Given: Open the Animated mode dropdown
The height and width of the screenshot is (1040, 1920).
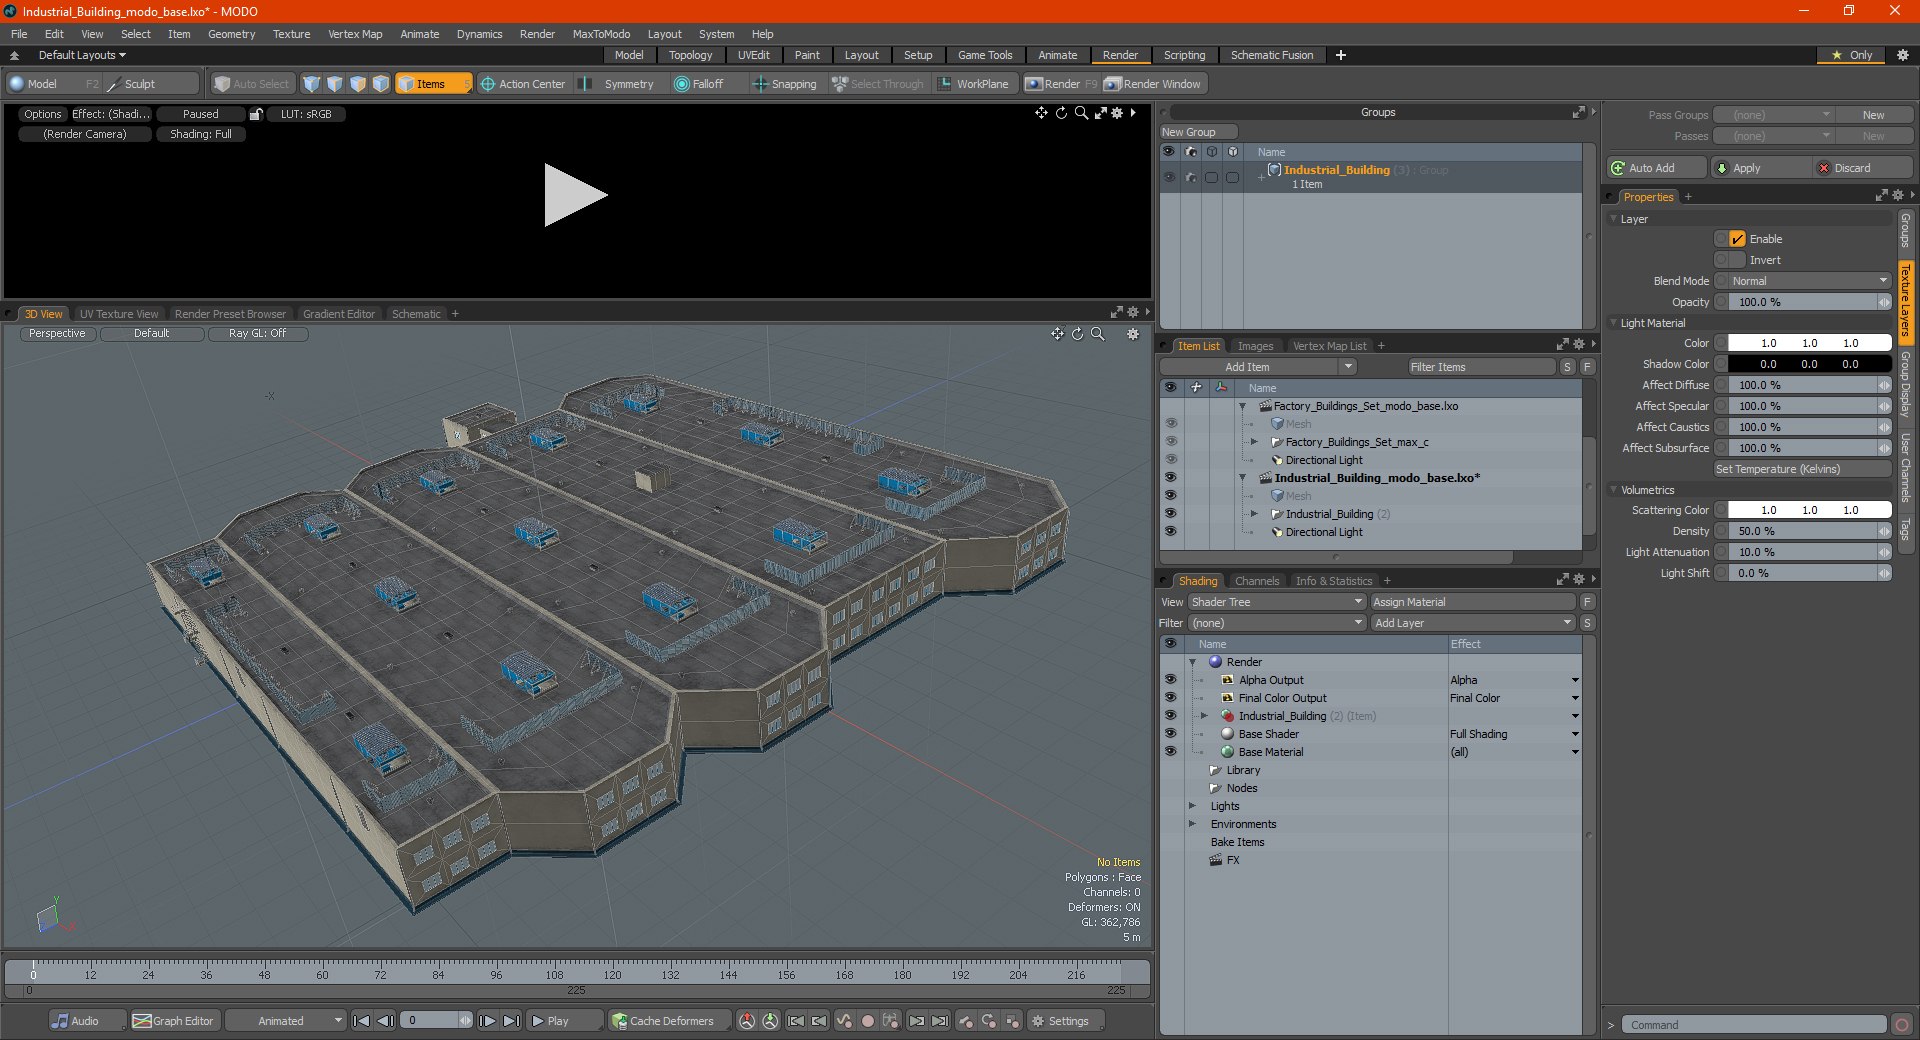Looking at the screenshot, I should click(286, 1021).
